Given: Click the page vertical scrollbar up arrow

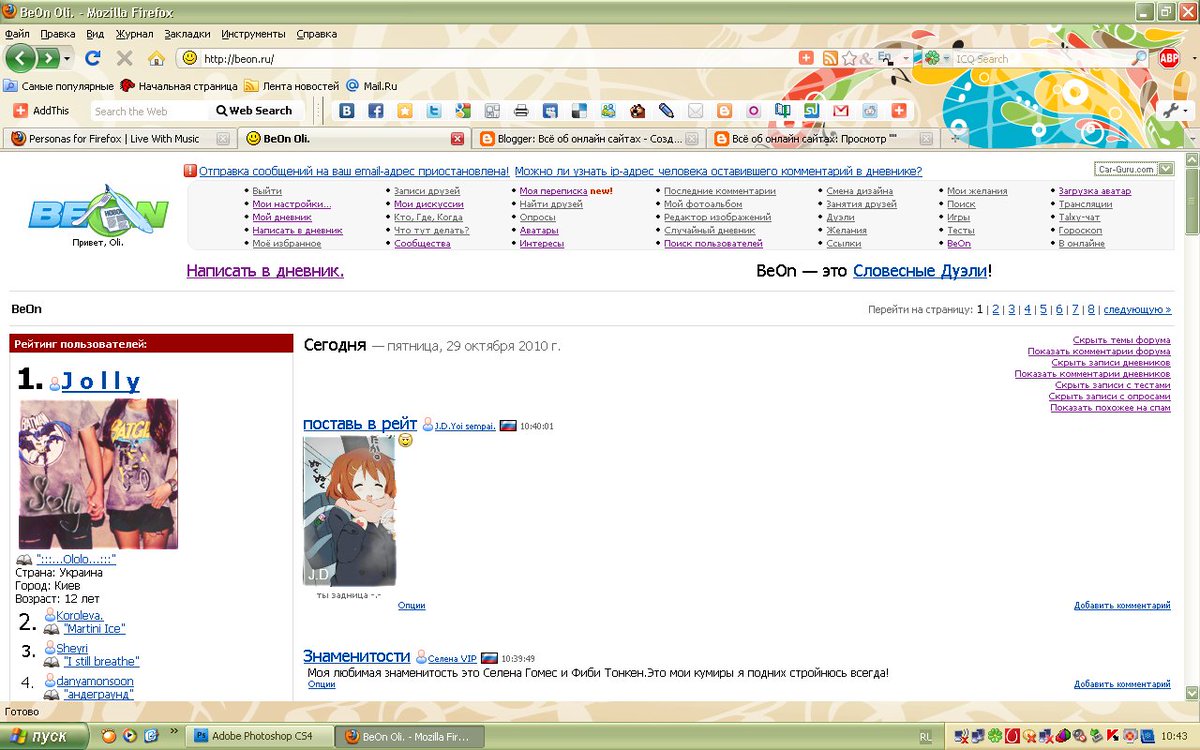Looking at the screenshot, I should [1191, 161].
